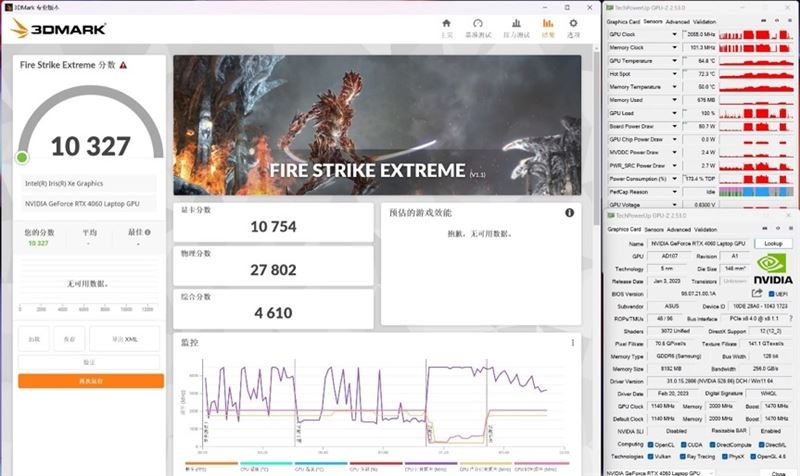Click the Lookup button in GPU-Z
The height and width of the screenshot is (476, 800).
point(773,244)
